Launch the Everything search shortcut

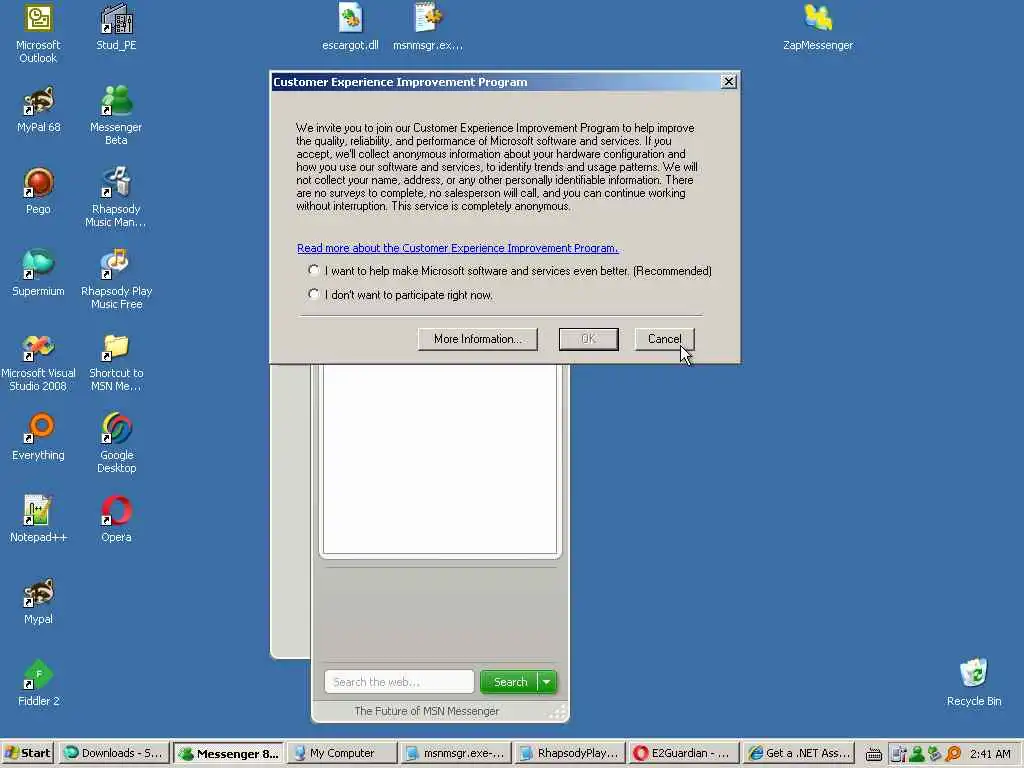(39, 438)
